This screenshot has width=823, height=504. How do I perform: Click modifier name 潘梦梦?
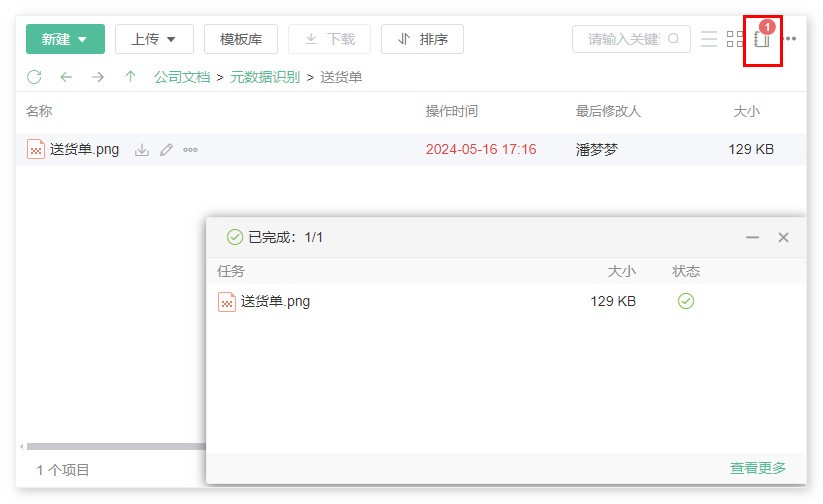(597, 150)
